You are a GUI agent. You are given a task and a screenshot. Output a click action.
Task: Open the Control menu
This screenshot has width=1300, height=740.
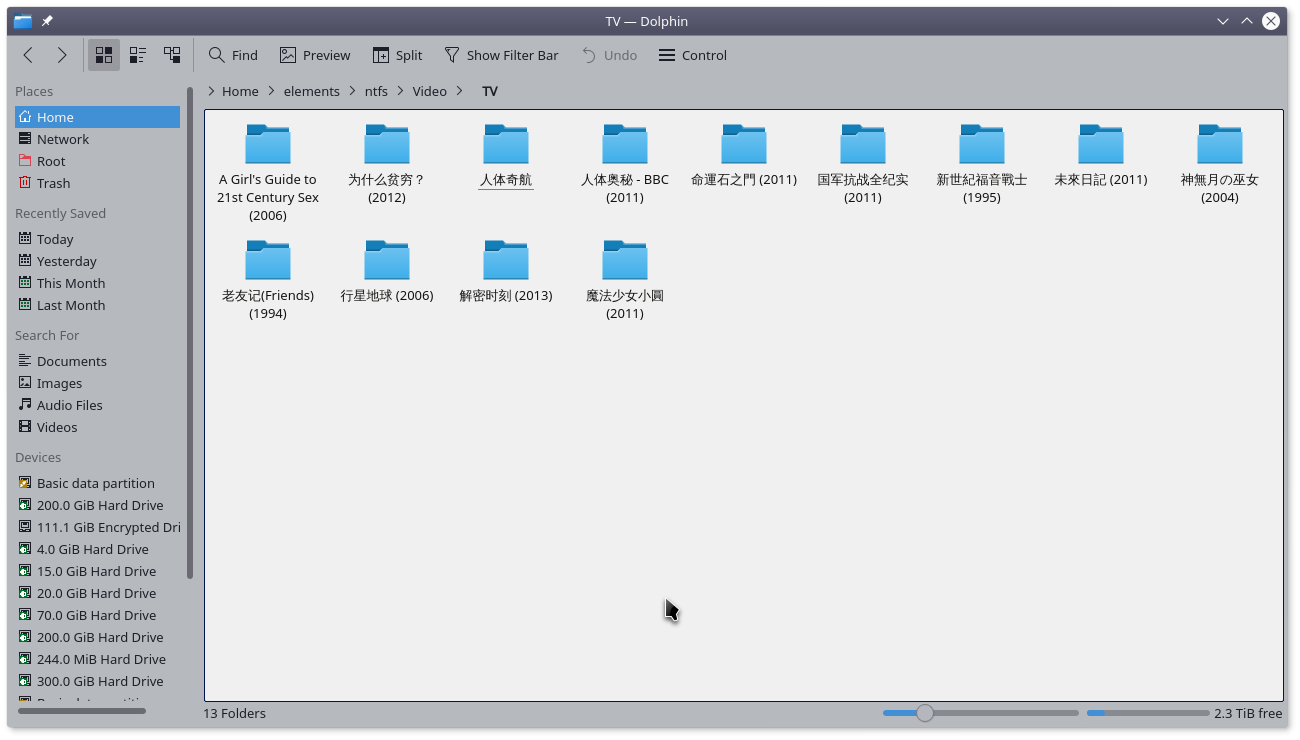pyautogui.click(x=693, y=55)
